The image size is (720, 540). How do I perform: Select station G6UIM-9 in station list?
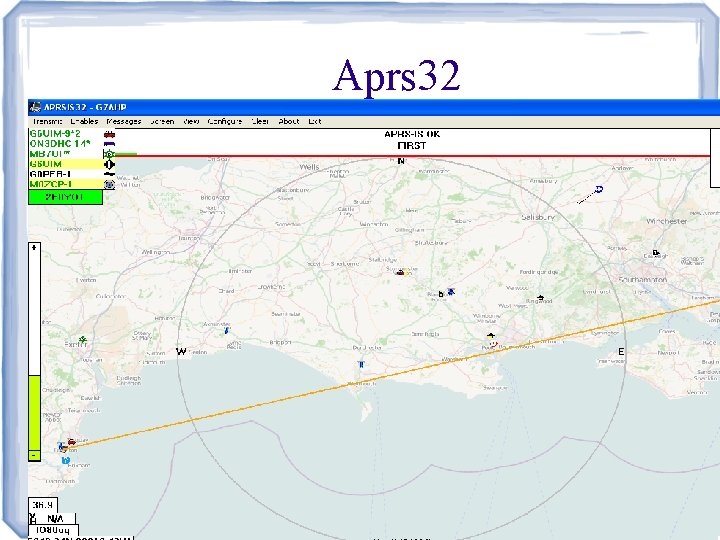(x=65, y=134)
